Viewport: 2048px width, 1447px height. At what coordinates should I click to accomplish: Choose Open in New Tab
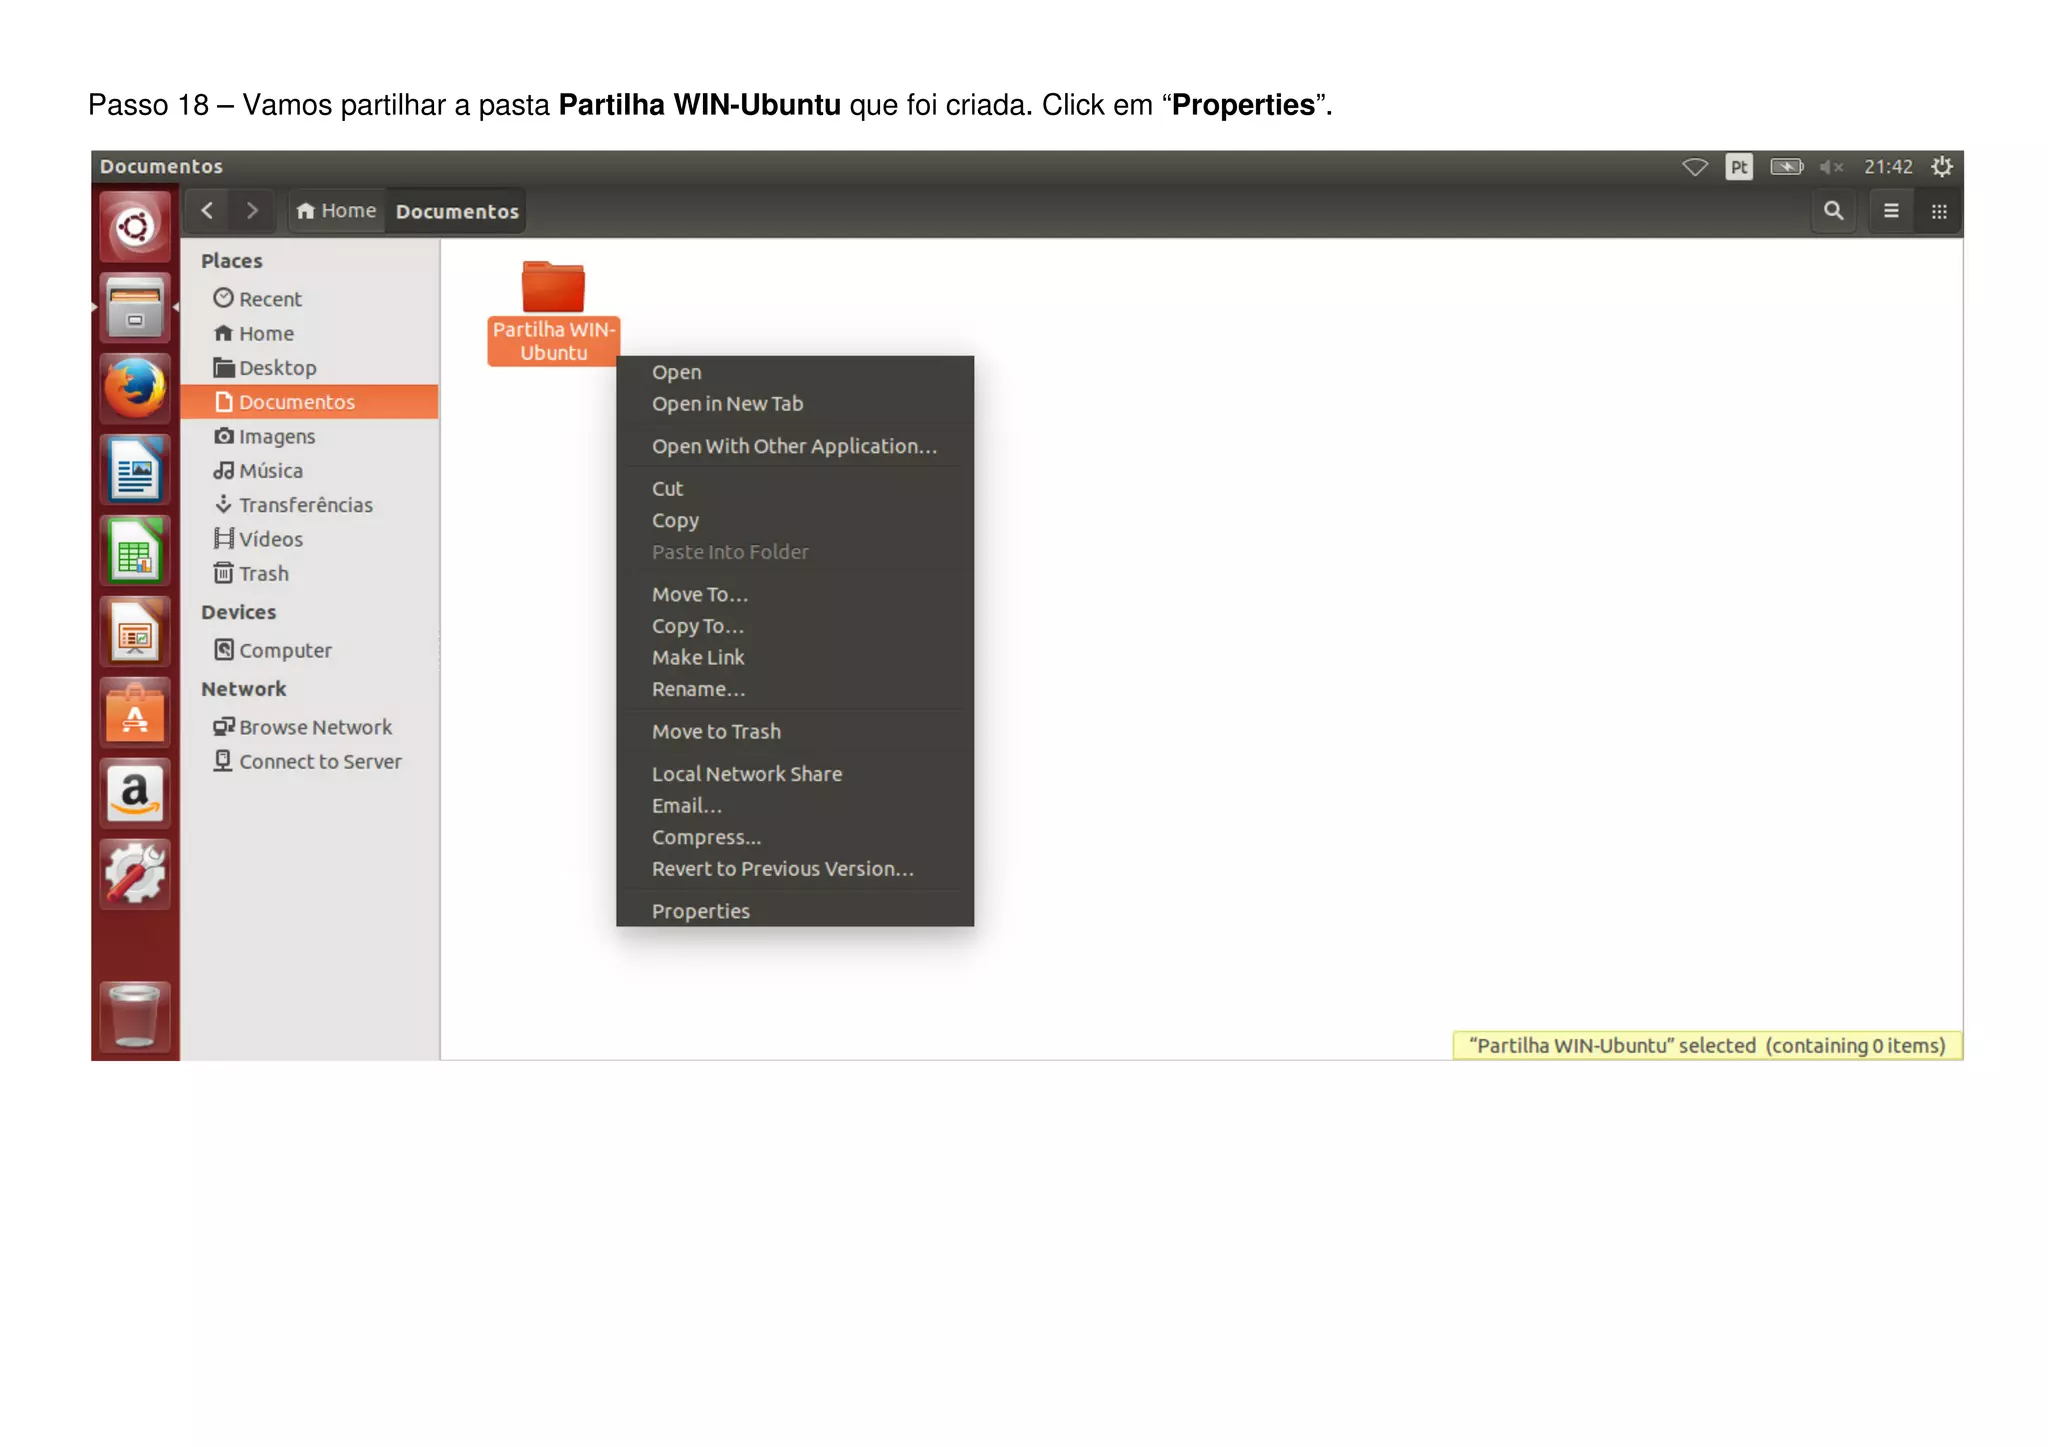(x=795, y=404)
